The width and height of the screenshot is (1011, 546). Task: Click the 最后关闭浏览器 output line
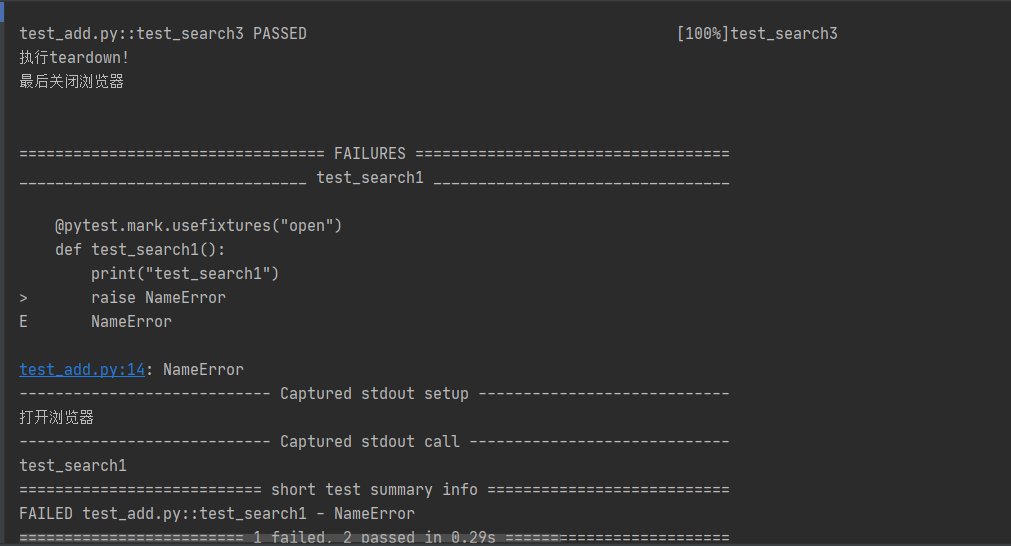tap(72, 82)
